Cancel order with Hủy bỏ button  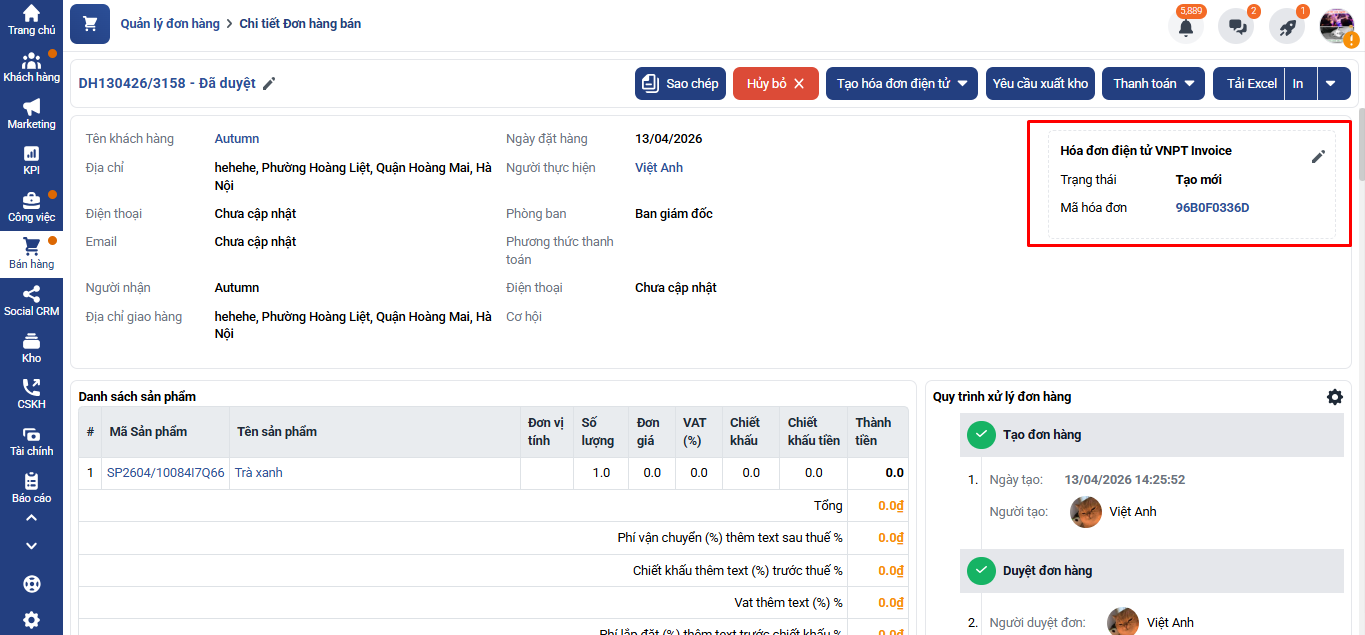coord(775,84)
